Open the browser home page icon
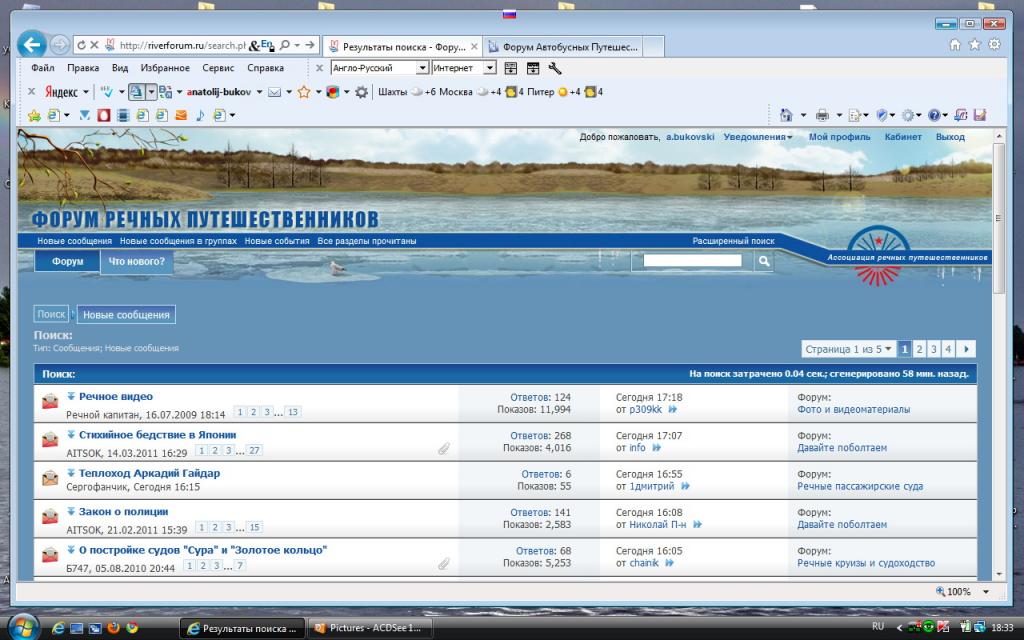Image resolution: width=1024 pixels, height=640 pixels. tap(955, 45)
